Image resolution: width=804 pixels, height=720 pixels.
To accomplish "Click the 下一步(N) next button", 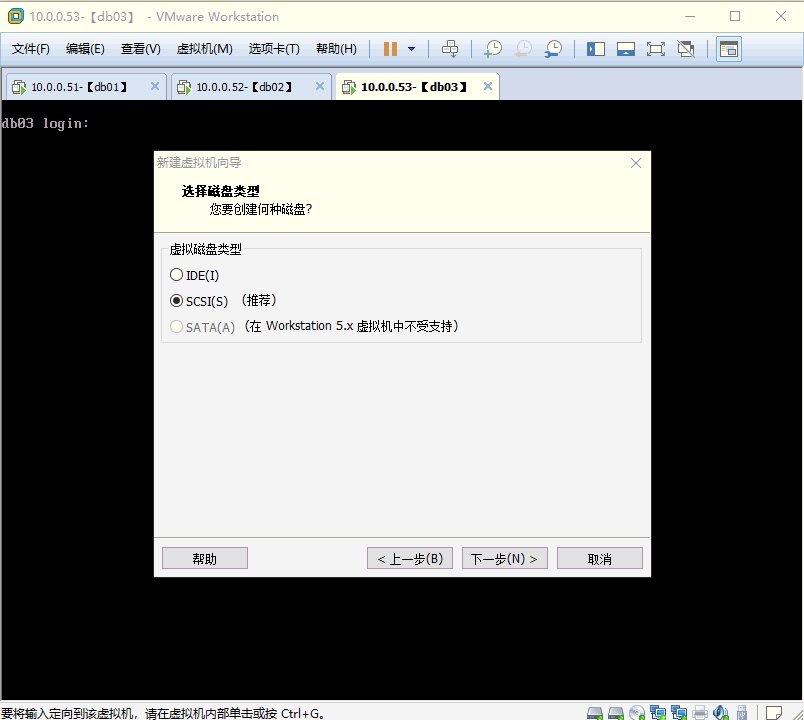I will (505, 559).
